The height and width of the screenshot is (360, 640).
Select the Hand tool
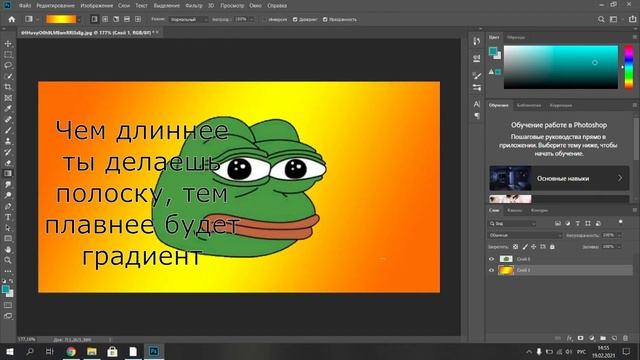click(8, 249)
